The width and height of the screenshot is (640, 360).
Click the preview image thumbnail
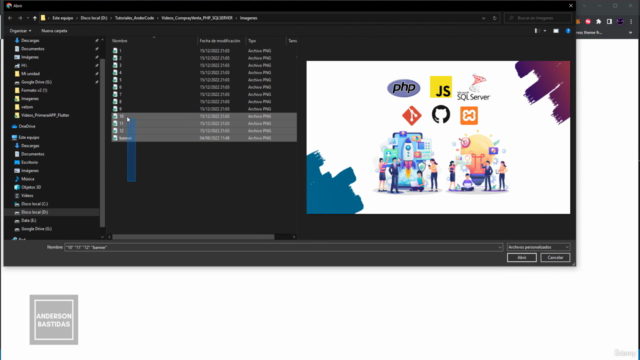(438, 137)
